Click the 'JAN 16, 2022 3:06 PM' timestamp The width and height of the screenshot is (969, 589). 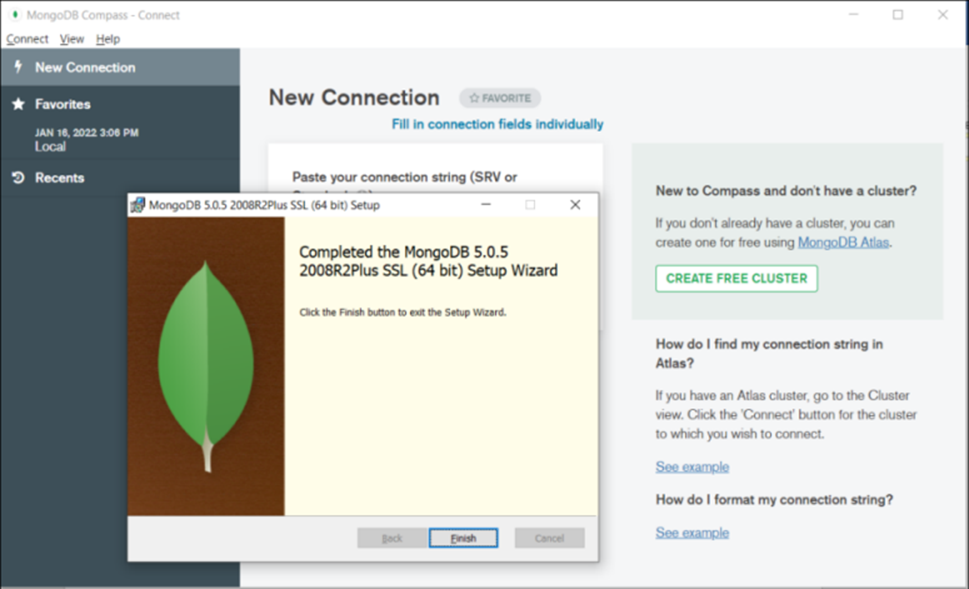click(87, 132)
